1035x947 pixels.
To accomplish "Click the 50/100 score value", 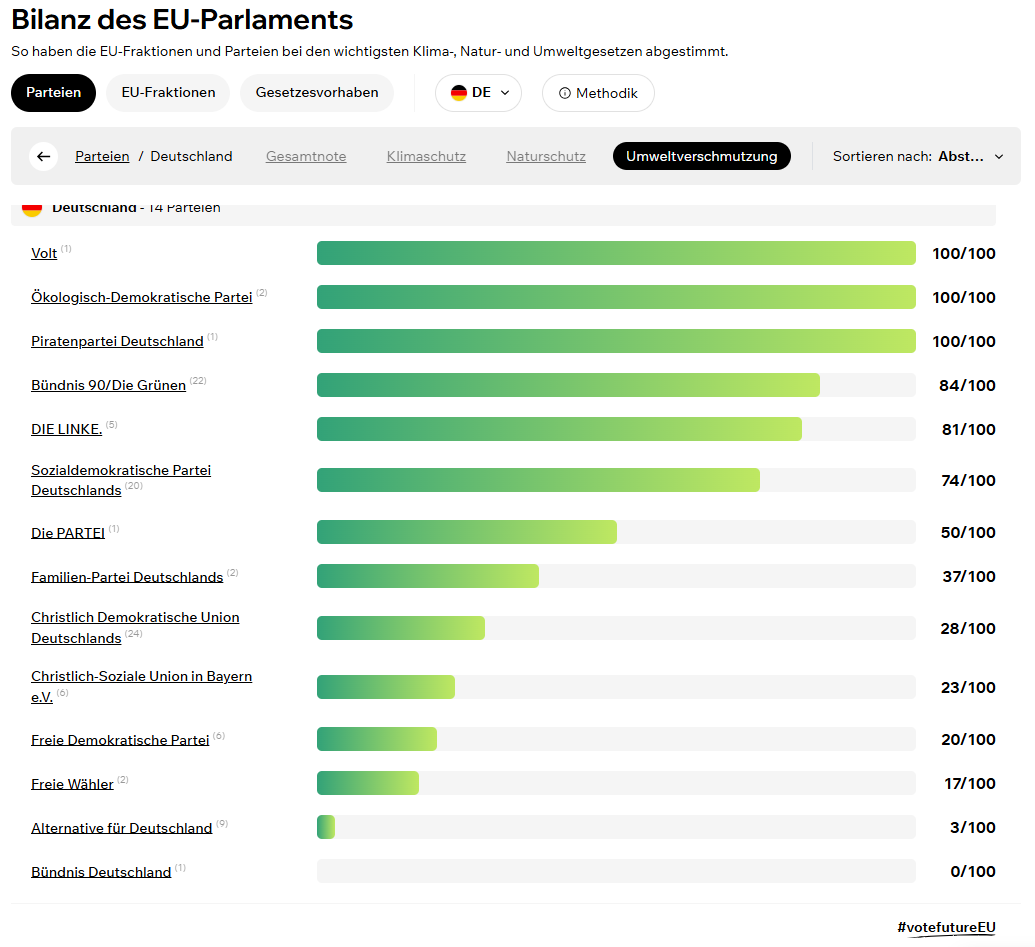I will (968, 533).
